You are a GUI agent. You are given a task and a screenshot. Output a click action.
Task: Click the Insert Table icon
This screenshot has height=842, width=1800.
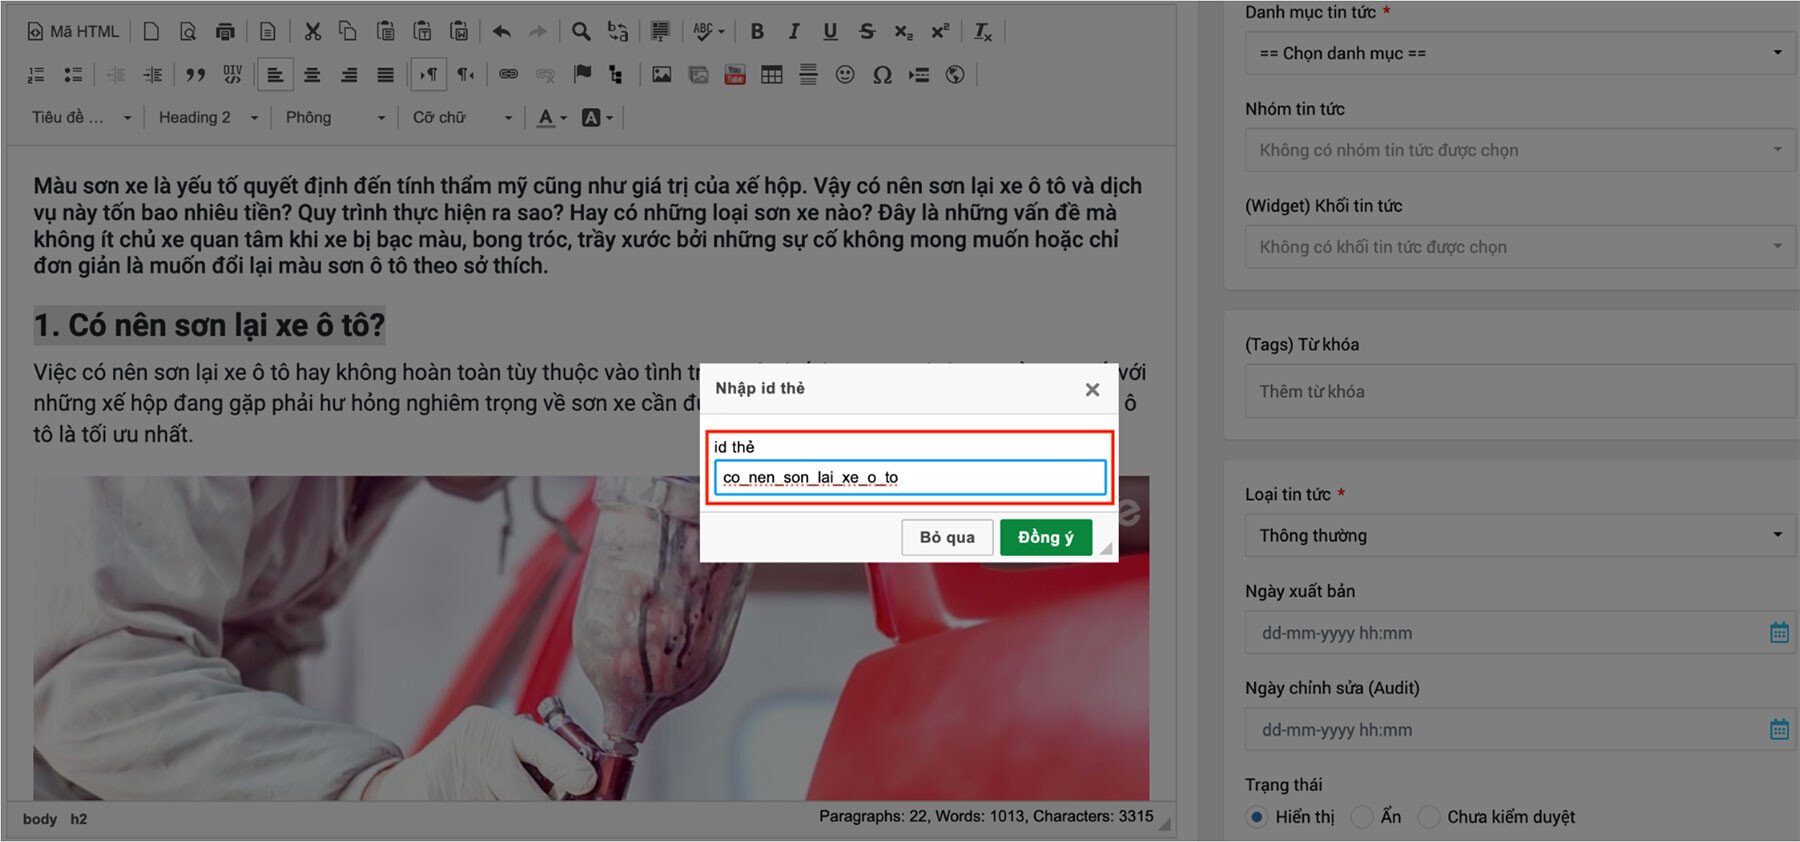pyautogui.click(x=771, y=75)
